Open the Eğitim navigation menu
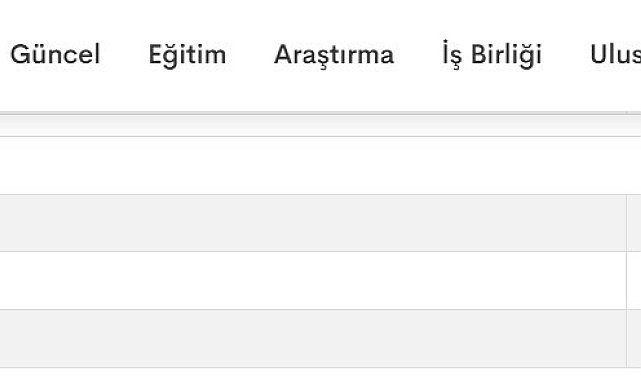641x380 pixels. 187,55
